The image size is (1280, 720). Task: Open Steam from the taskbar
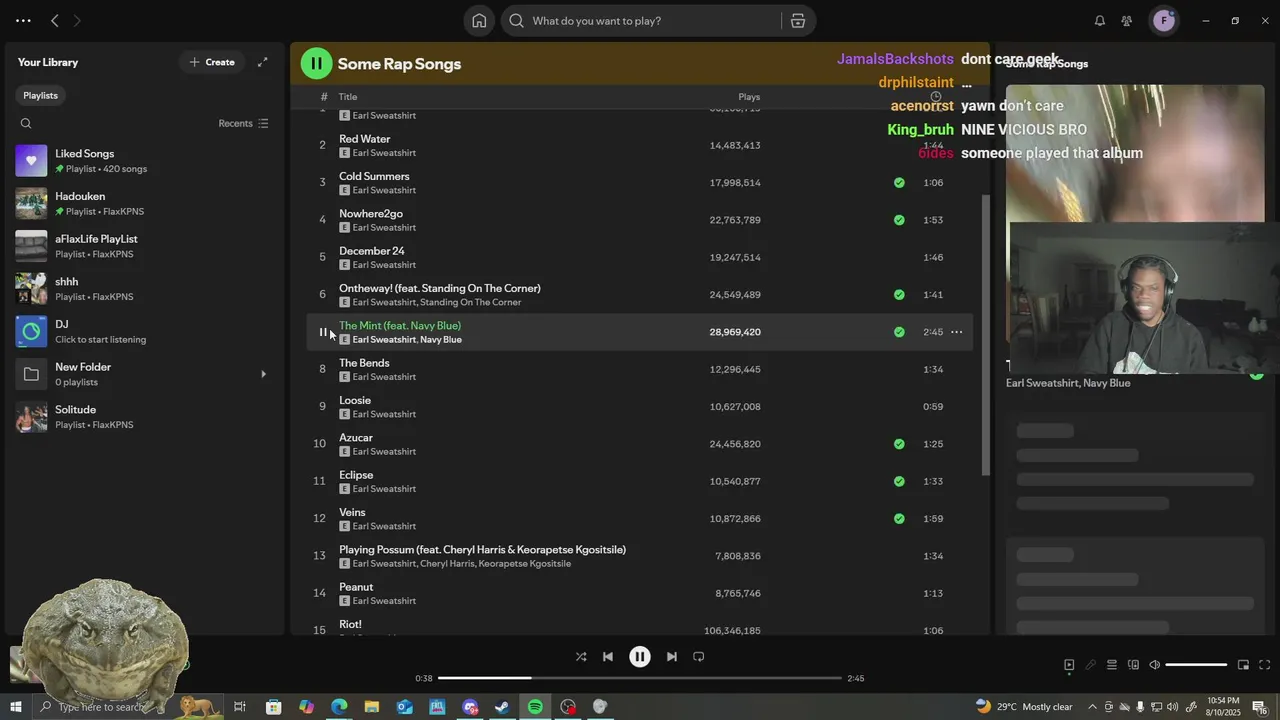point(502,707)
